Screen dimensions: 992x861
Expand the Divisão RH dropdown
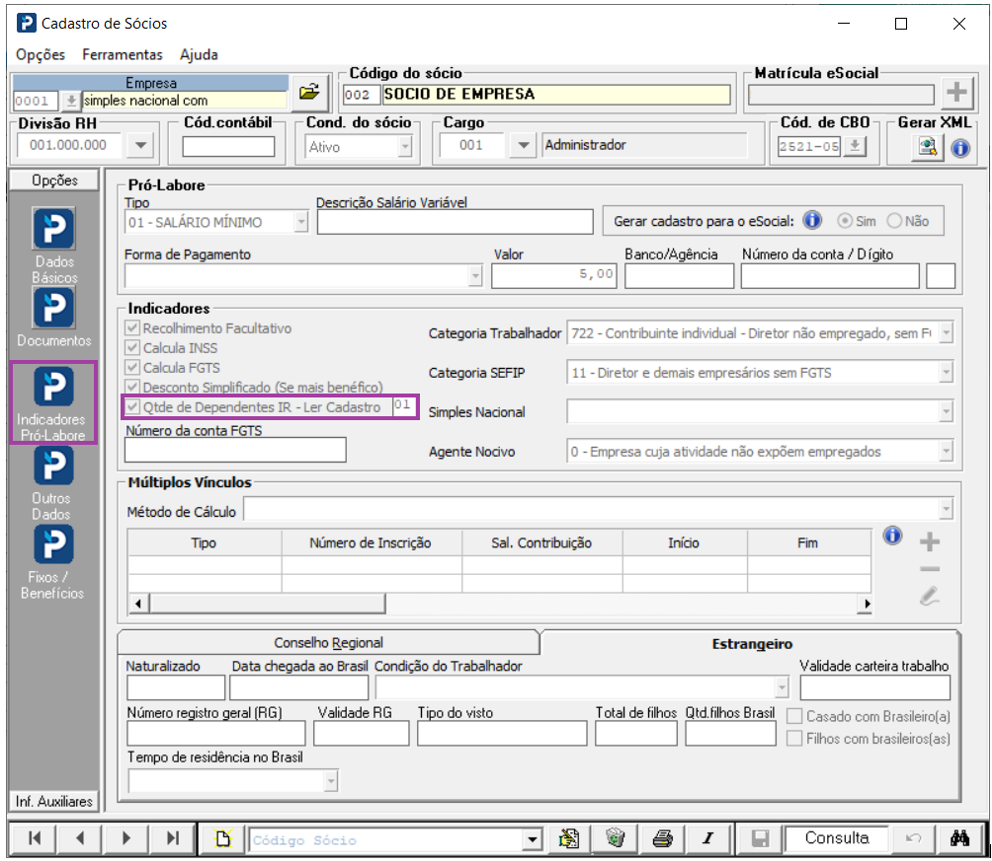pyautogui.click(x=140, y=146)
